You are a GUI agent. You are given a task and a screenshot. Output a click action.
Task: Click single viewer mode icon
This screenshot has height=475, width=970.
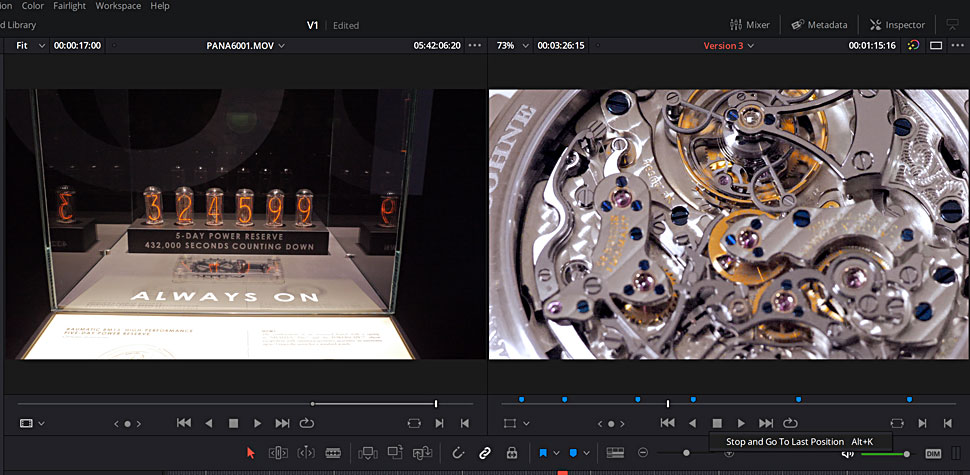(x=936, y=45)
